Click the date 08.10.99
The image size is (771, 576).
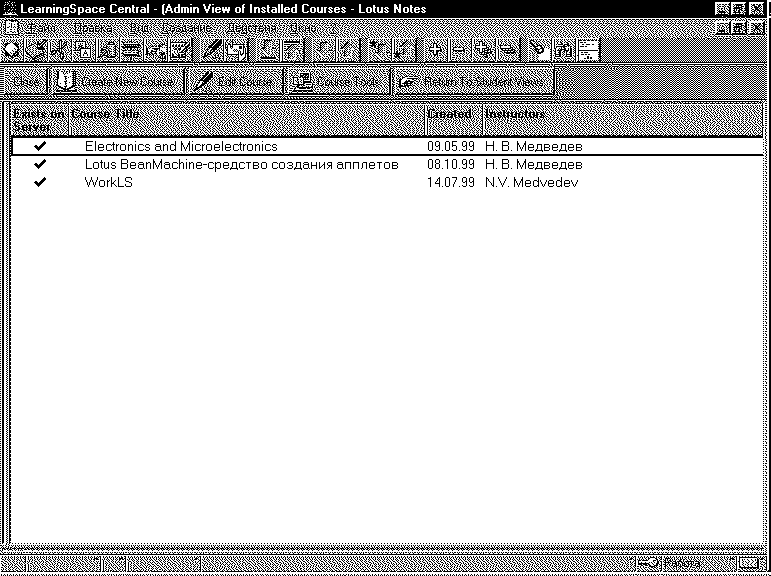point(451,164)
